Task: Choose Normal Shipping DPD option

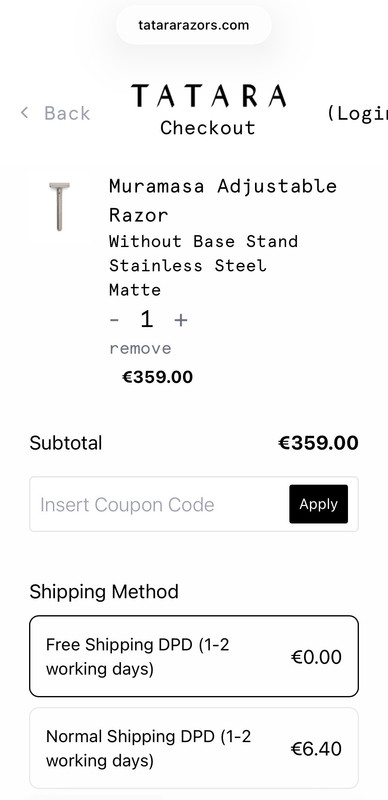Action: pyautogui.click(x=194, y=748)
